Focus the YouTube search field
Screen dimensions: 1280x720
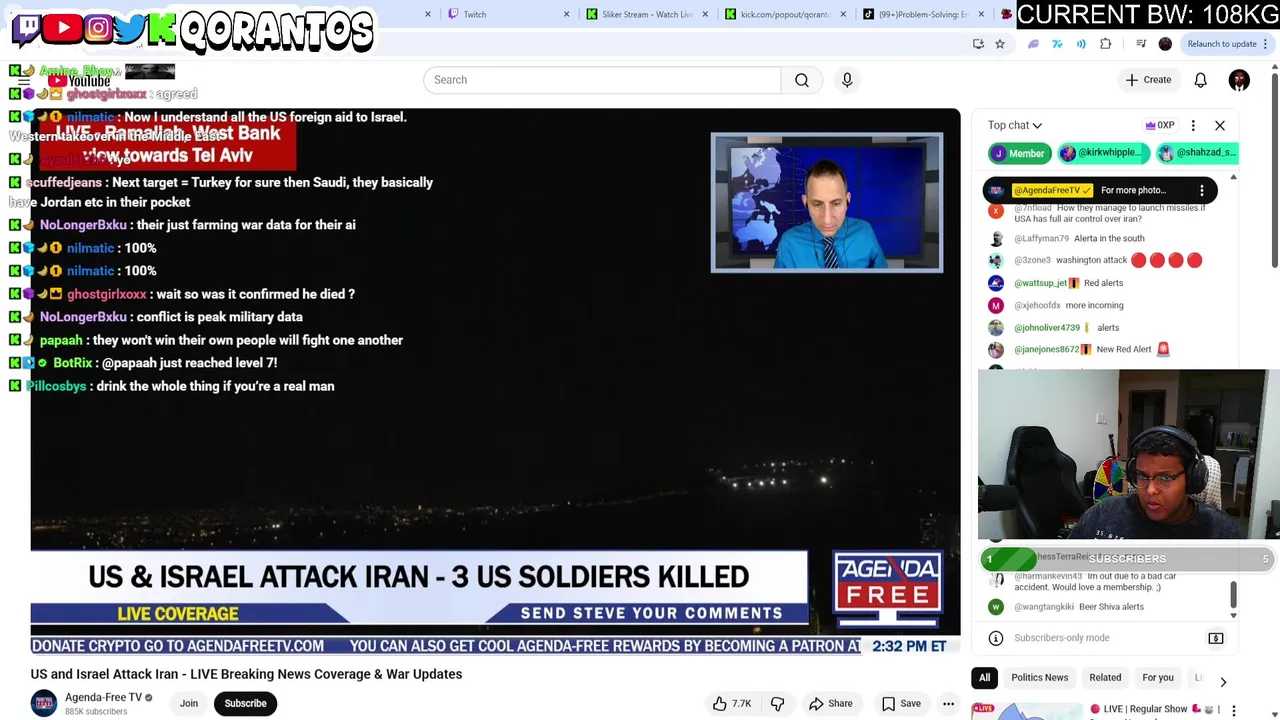coord(602,80)
